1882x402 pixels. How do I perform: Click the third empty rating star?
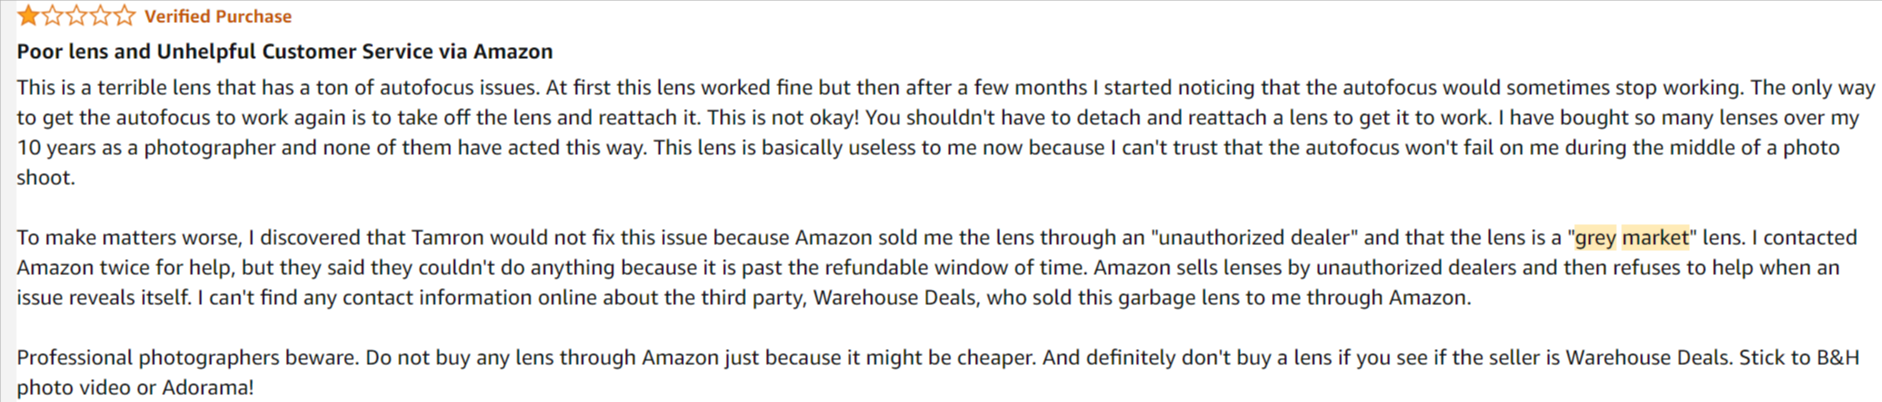click(x=76, y=16)
